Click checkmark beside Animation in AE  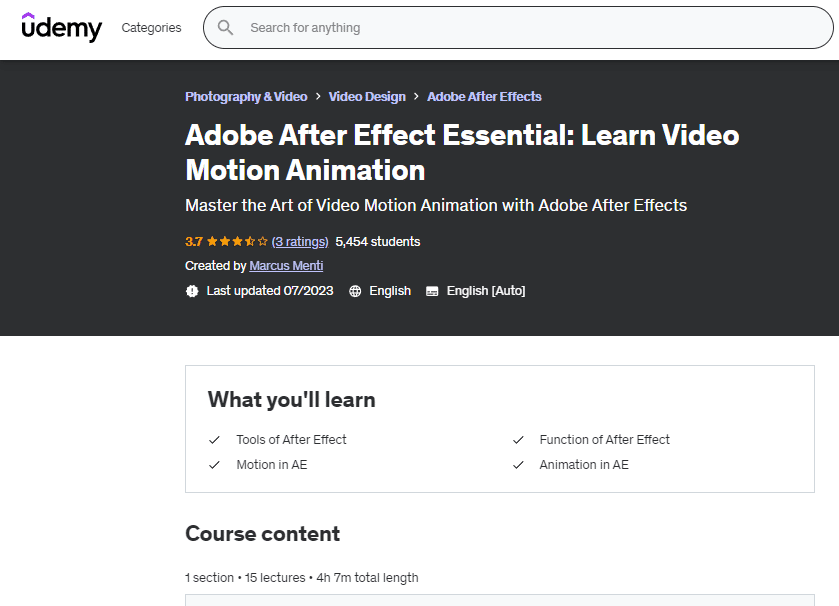point(518,465)
